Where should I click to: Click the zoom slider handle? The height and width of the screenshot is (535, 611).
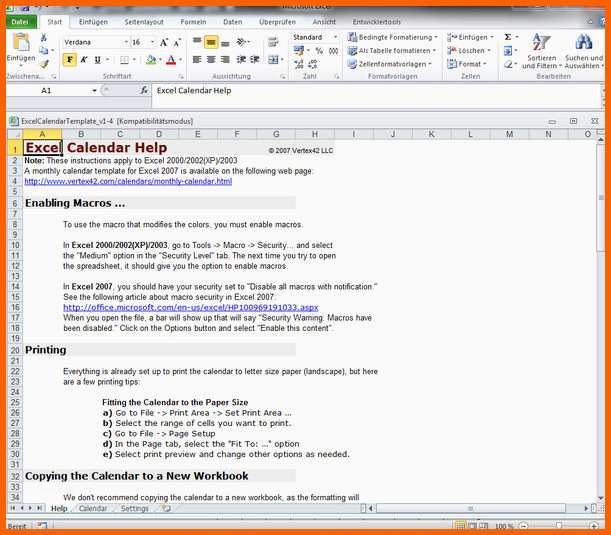coord(559,526)
